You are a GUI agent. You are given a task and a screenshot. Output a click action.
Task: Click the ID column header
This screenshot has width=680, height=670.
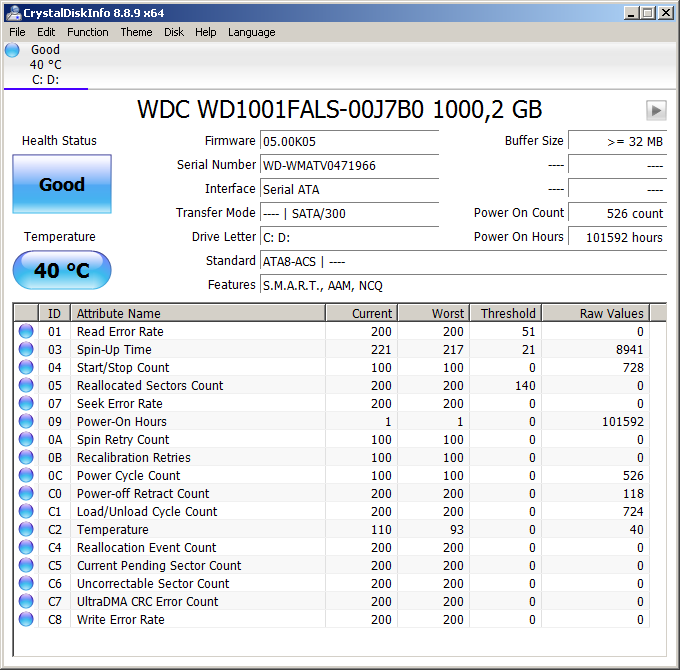coord(54,313)
